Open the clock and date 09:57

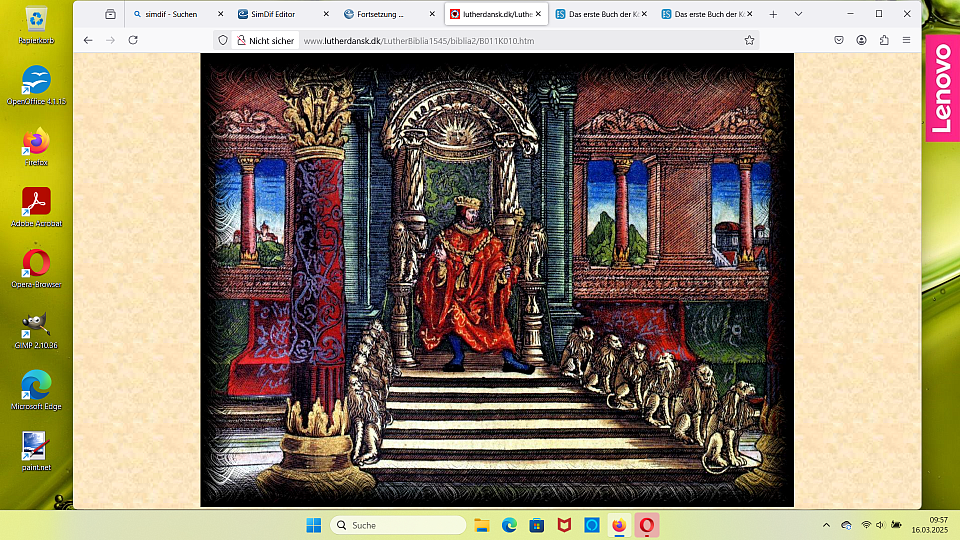pyautogui.click(x=929, y=525)
